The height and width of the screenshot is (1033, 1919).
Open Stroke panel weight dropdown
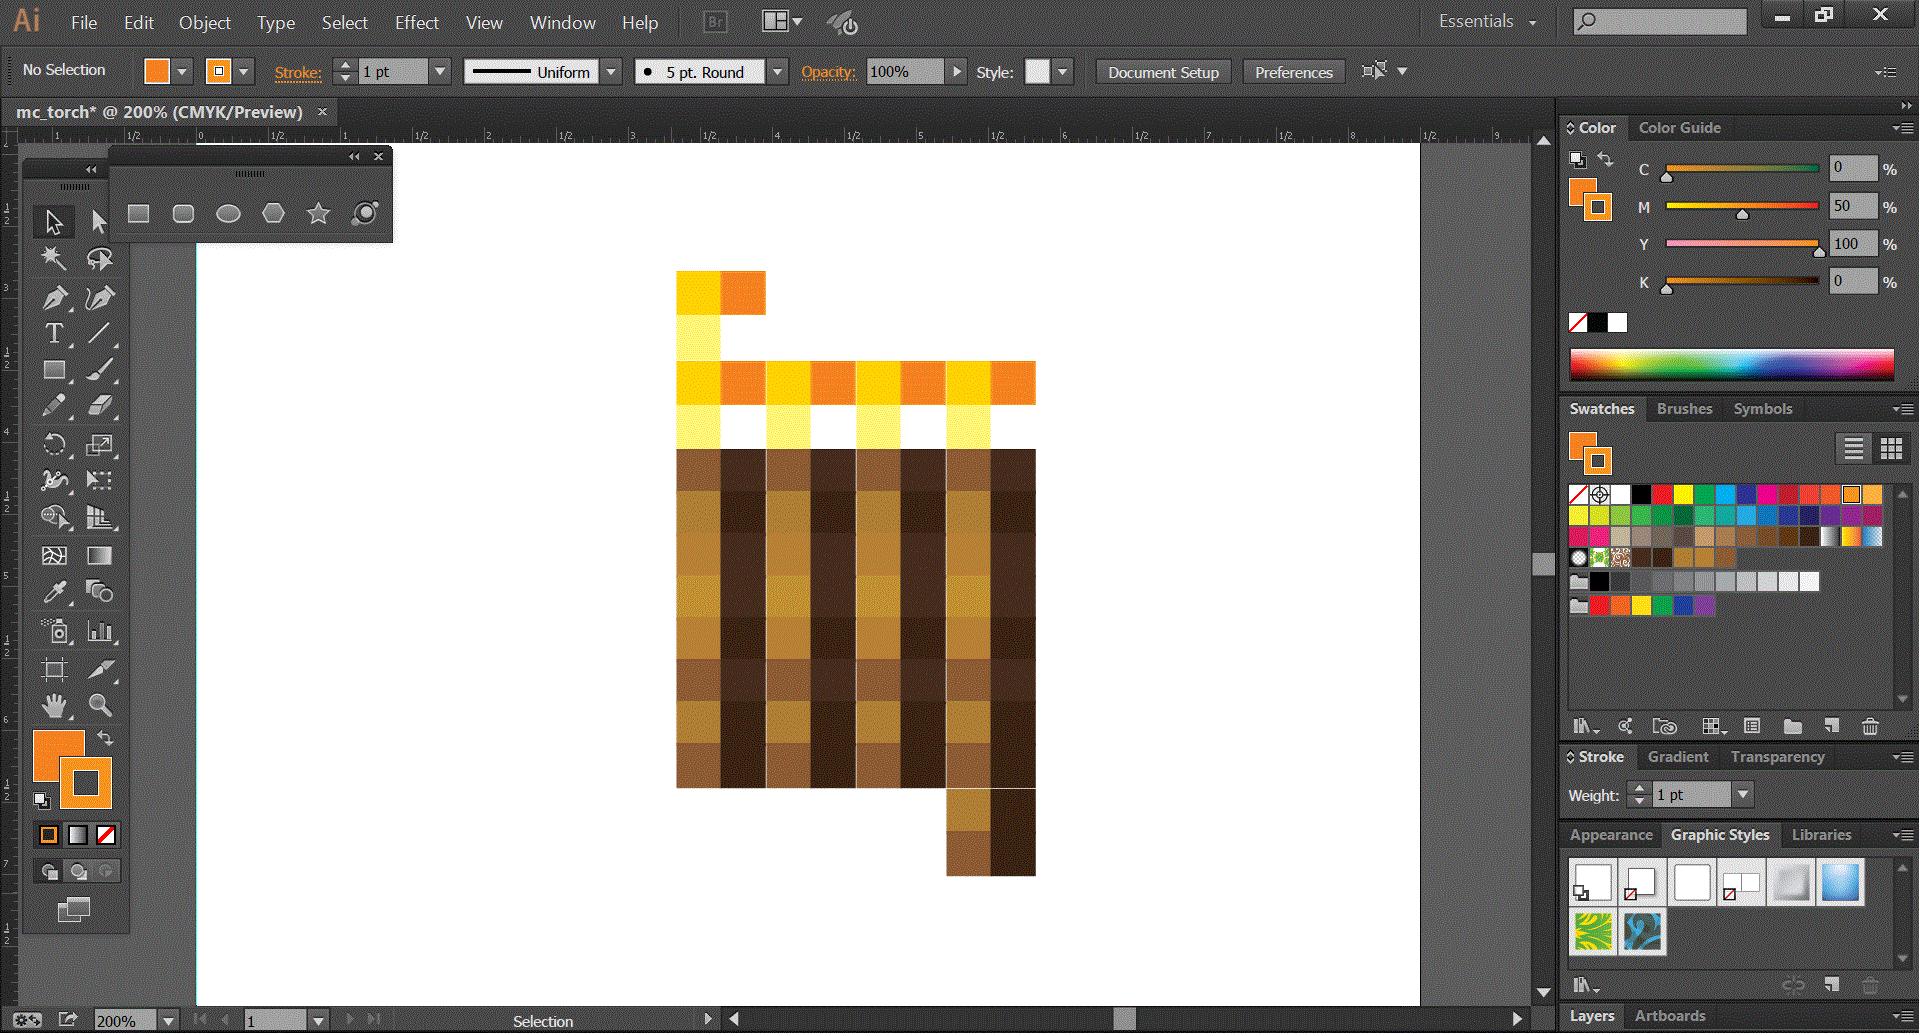point(1743,795)
